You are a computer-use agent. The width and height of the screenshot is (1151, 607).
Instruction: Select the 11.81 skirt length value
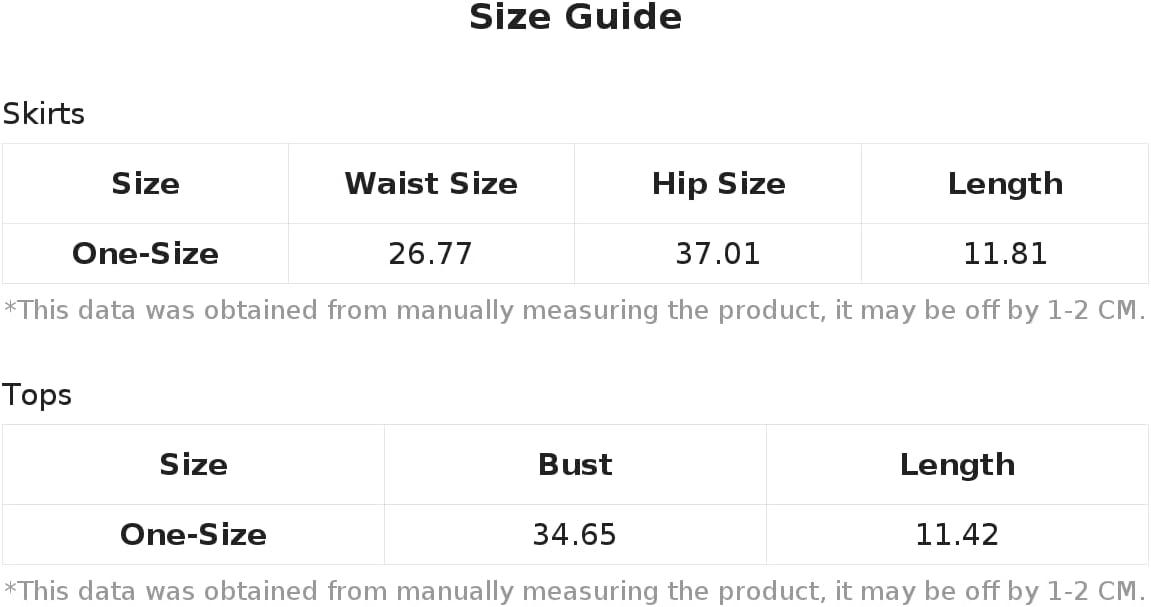tap(1005, 254)
